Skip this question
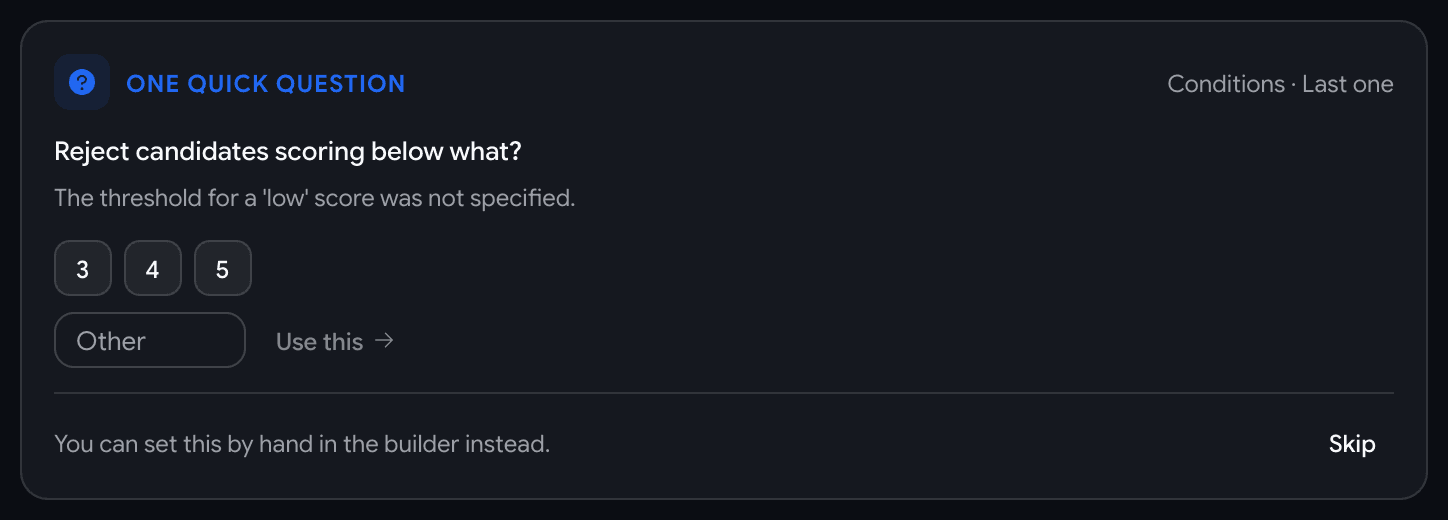Image resolution: width=1448 pixels, height=520 pixels. click(1352, 444)
